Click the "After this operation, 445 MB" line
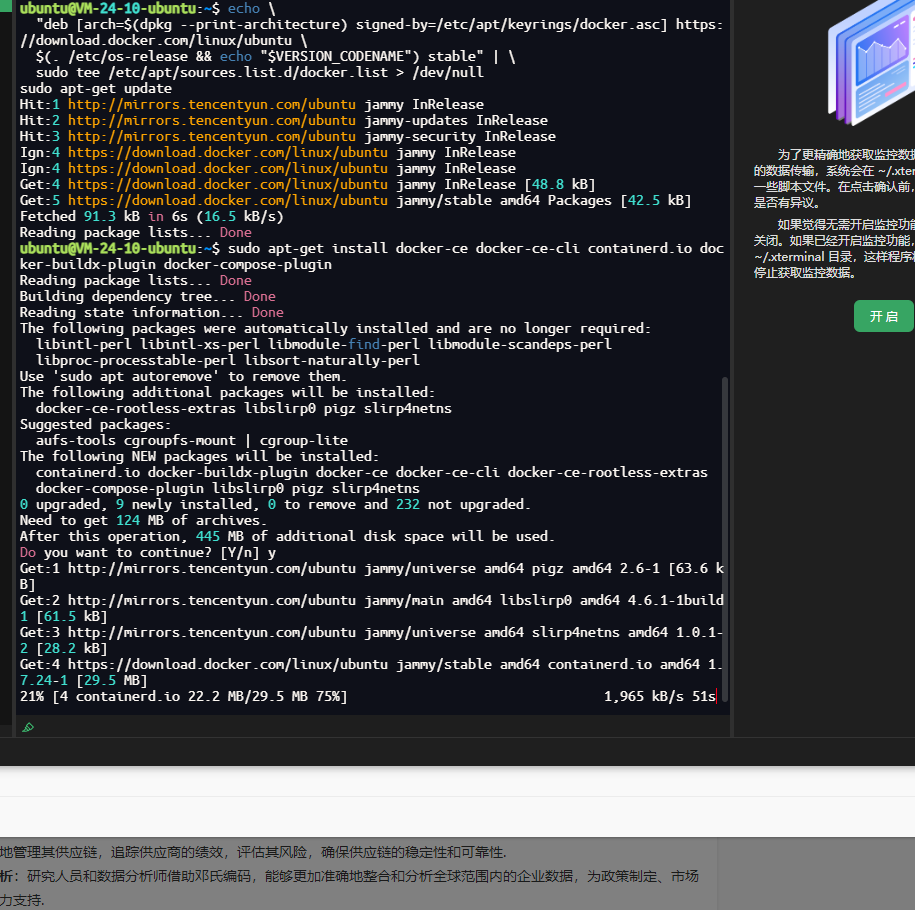 pos(287,536)
